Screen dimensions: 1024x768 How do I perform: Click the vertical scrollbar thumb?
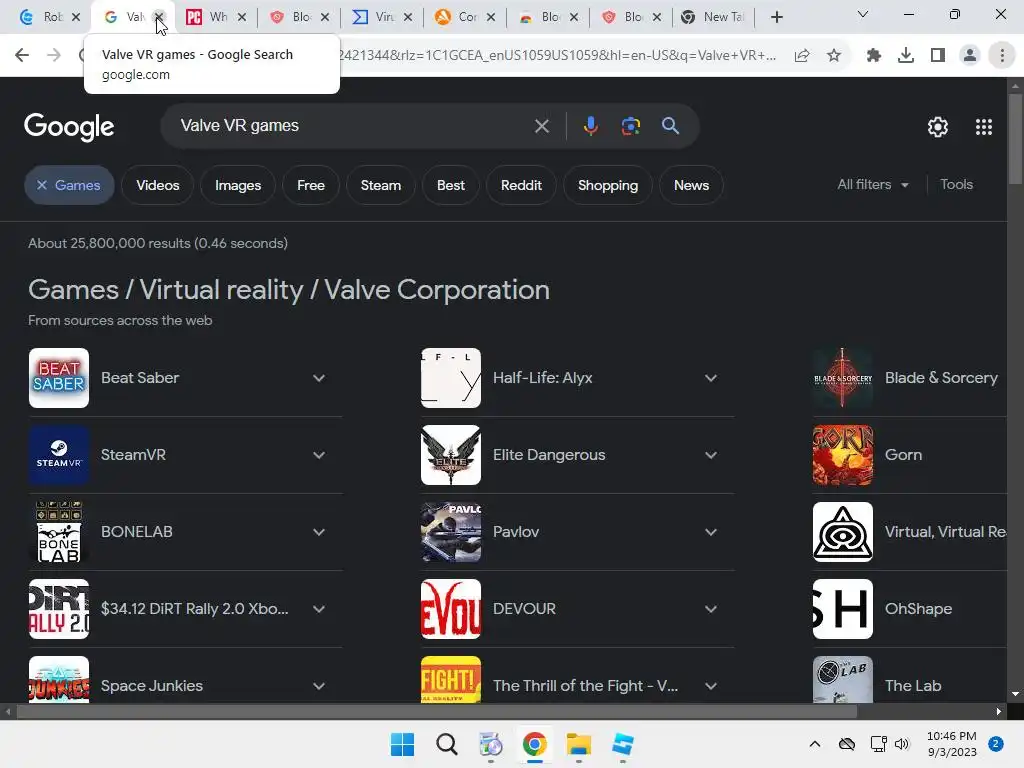(x=1015, y=139)
